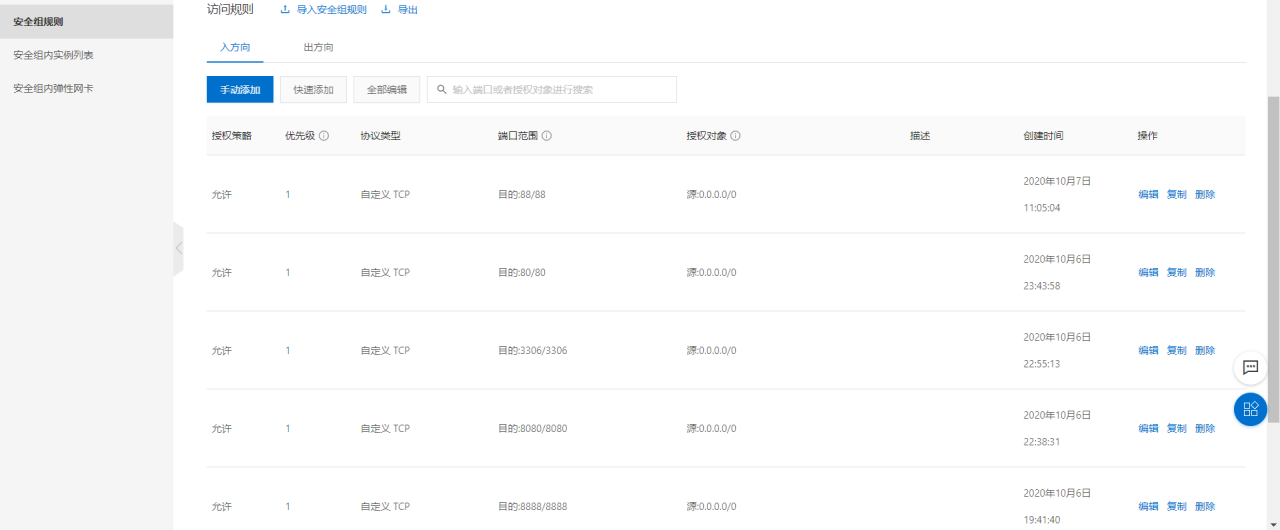Click the 授权策略 column header
The width and height of the screenshot is (1280, 530).
coord(231,136)
